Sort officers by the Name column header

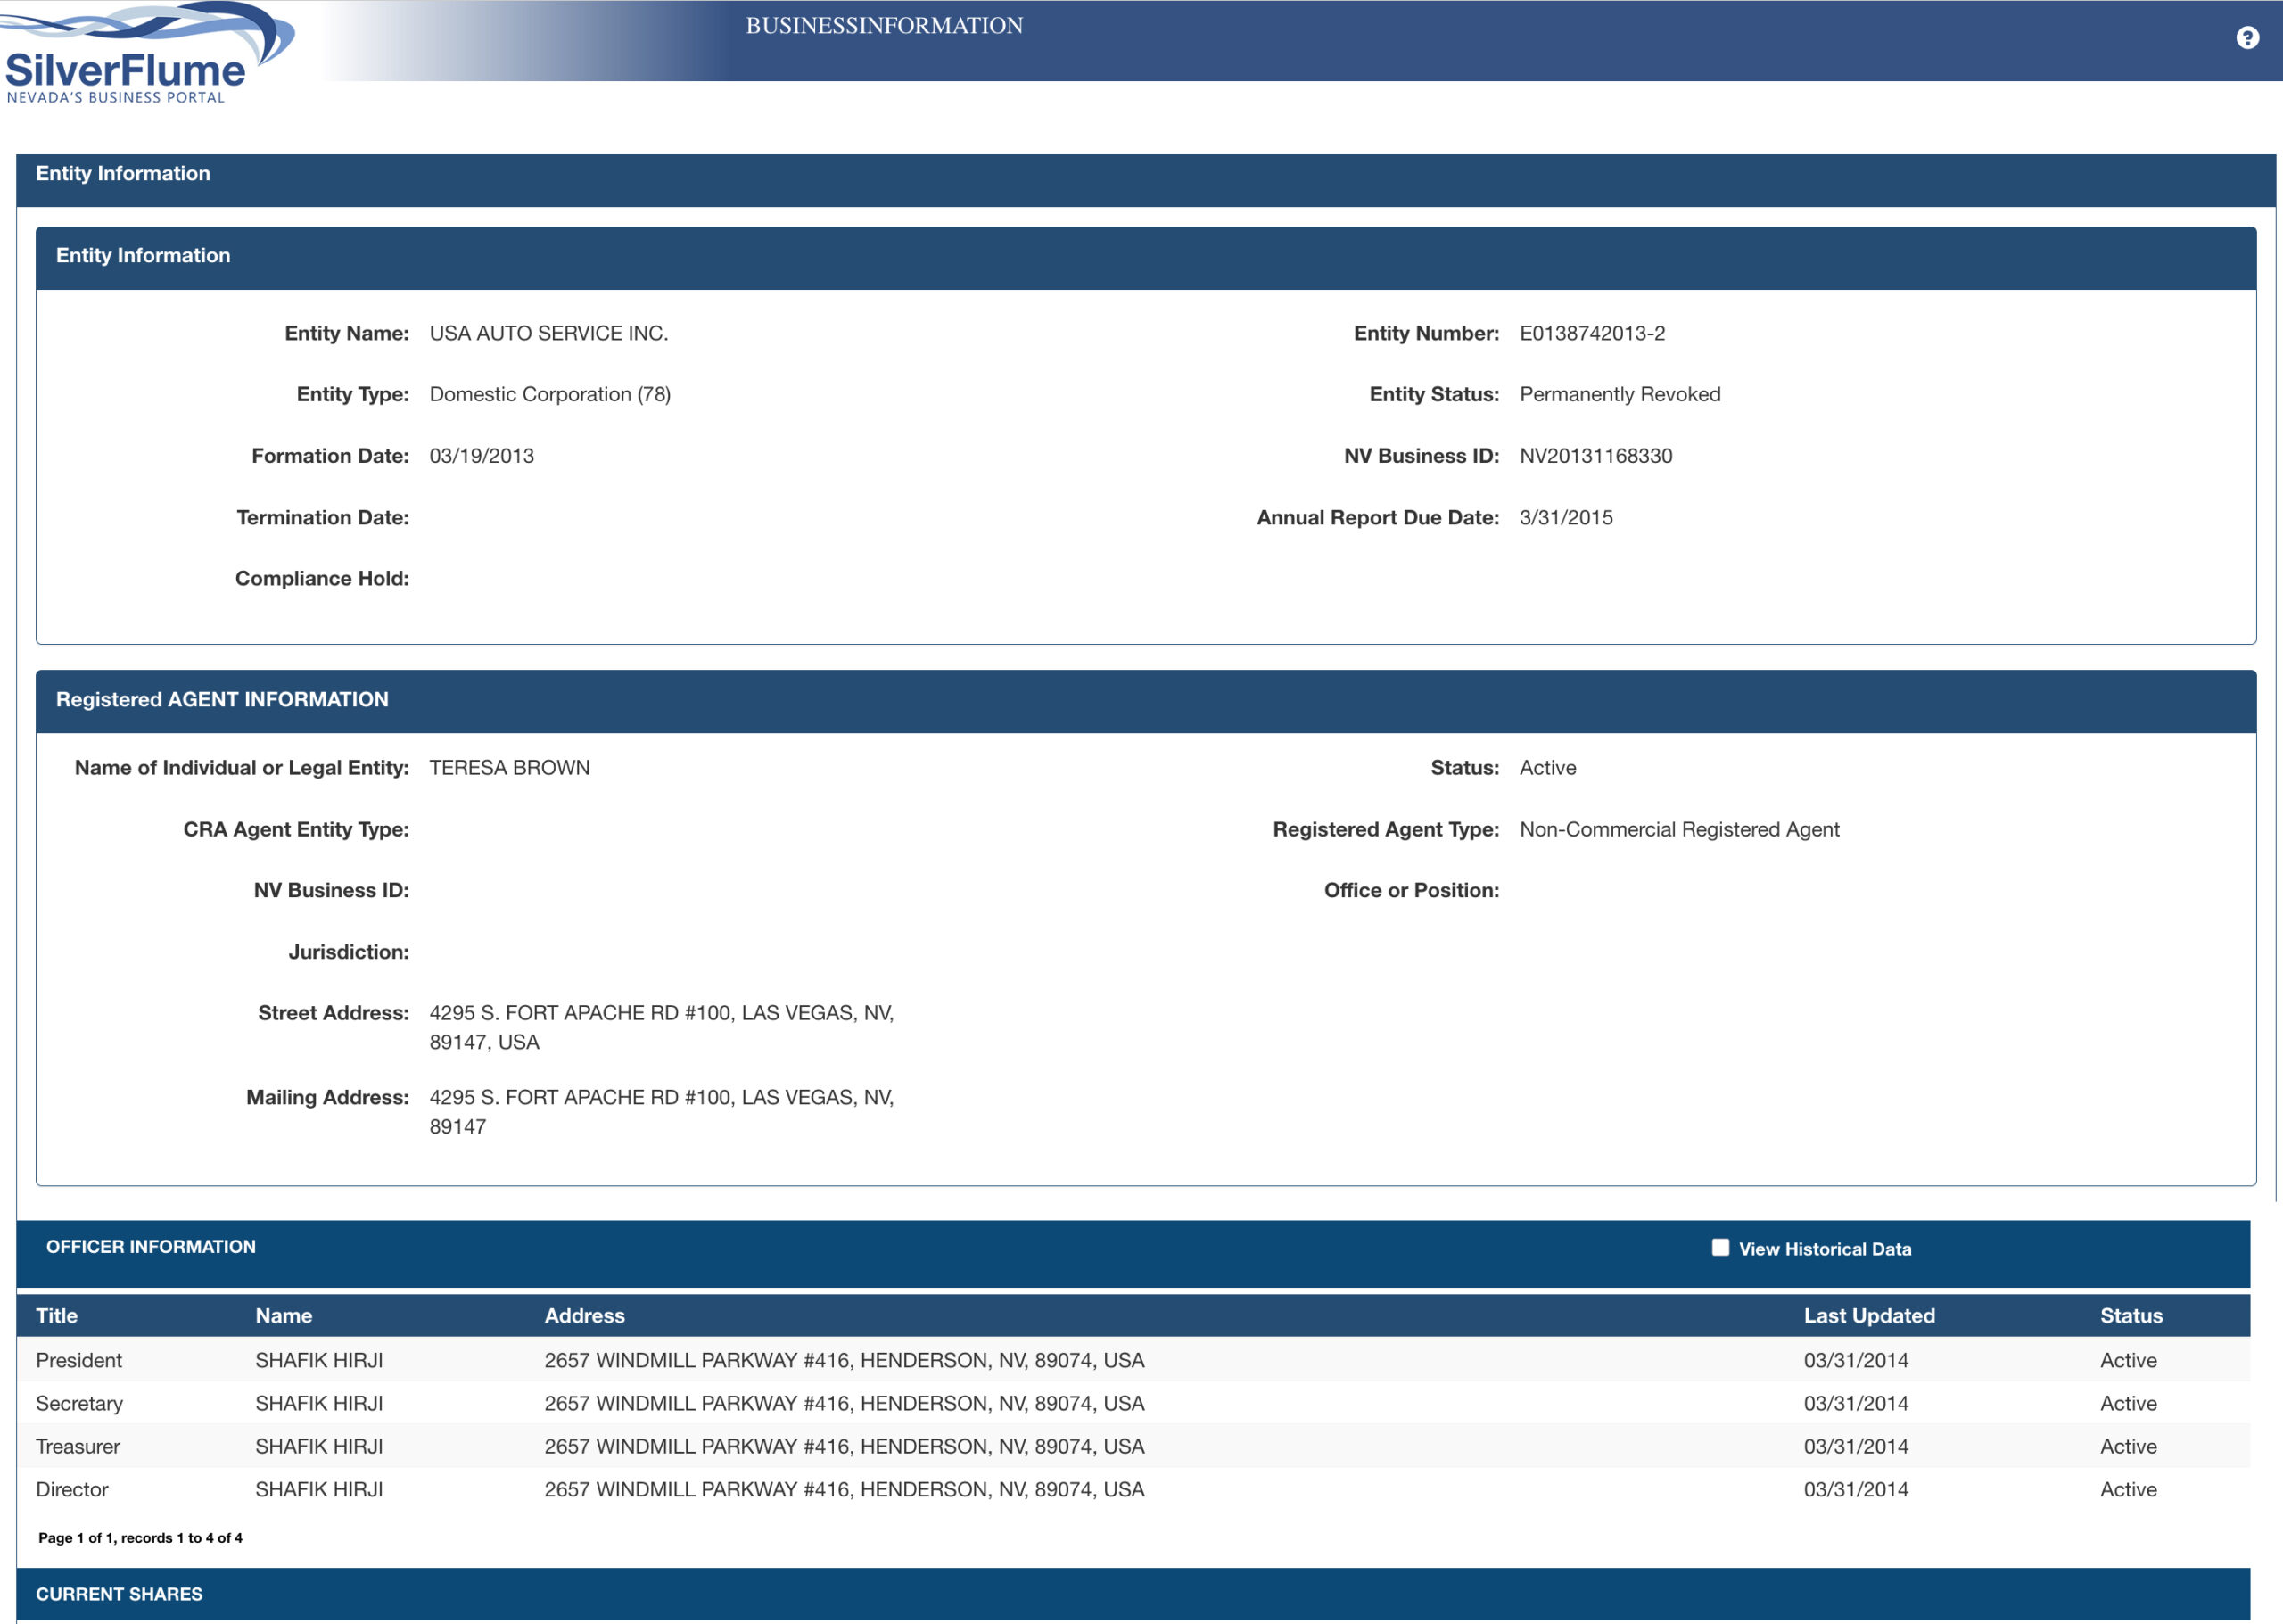pos(284,1316)
